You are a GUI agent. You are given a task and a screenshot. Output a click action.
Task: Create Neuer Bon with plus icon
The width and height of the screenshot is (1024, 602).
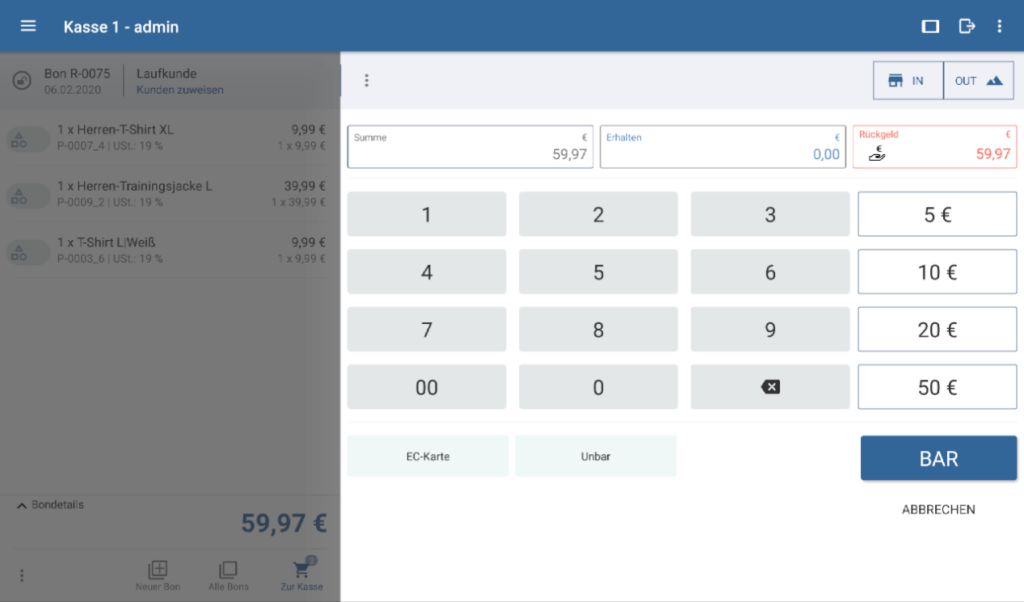coord(157,571)
